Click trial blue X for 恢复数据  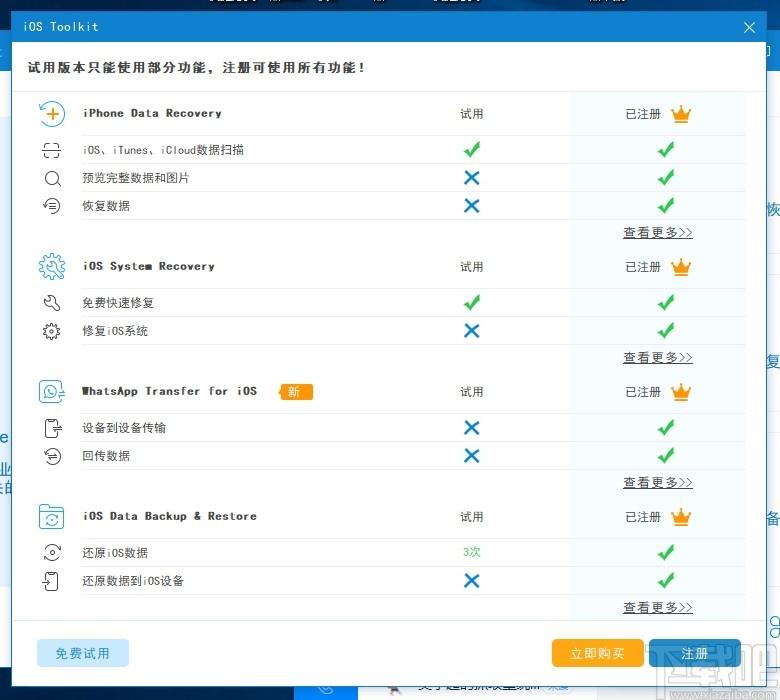click(x=472, y=205)
